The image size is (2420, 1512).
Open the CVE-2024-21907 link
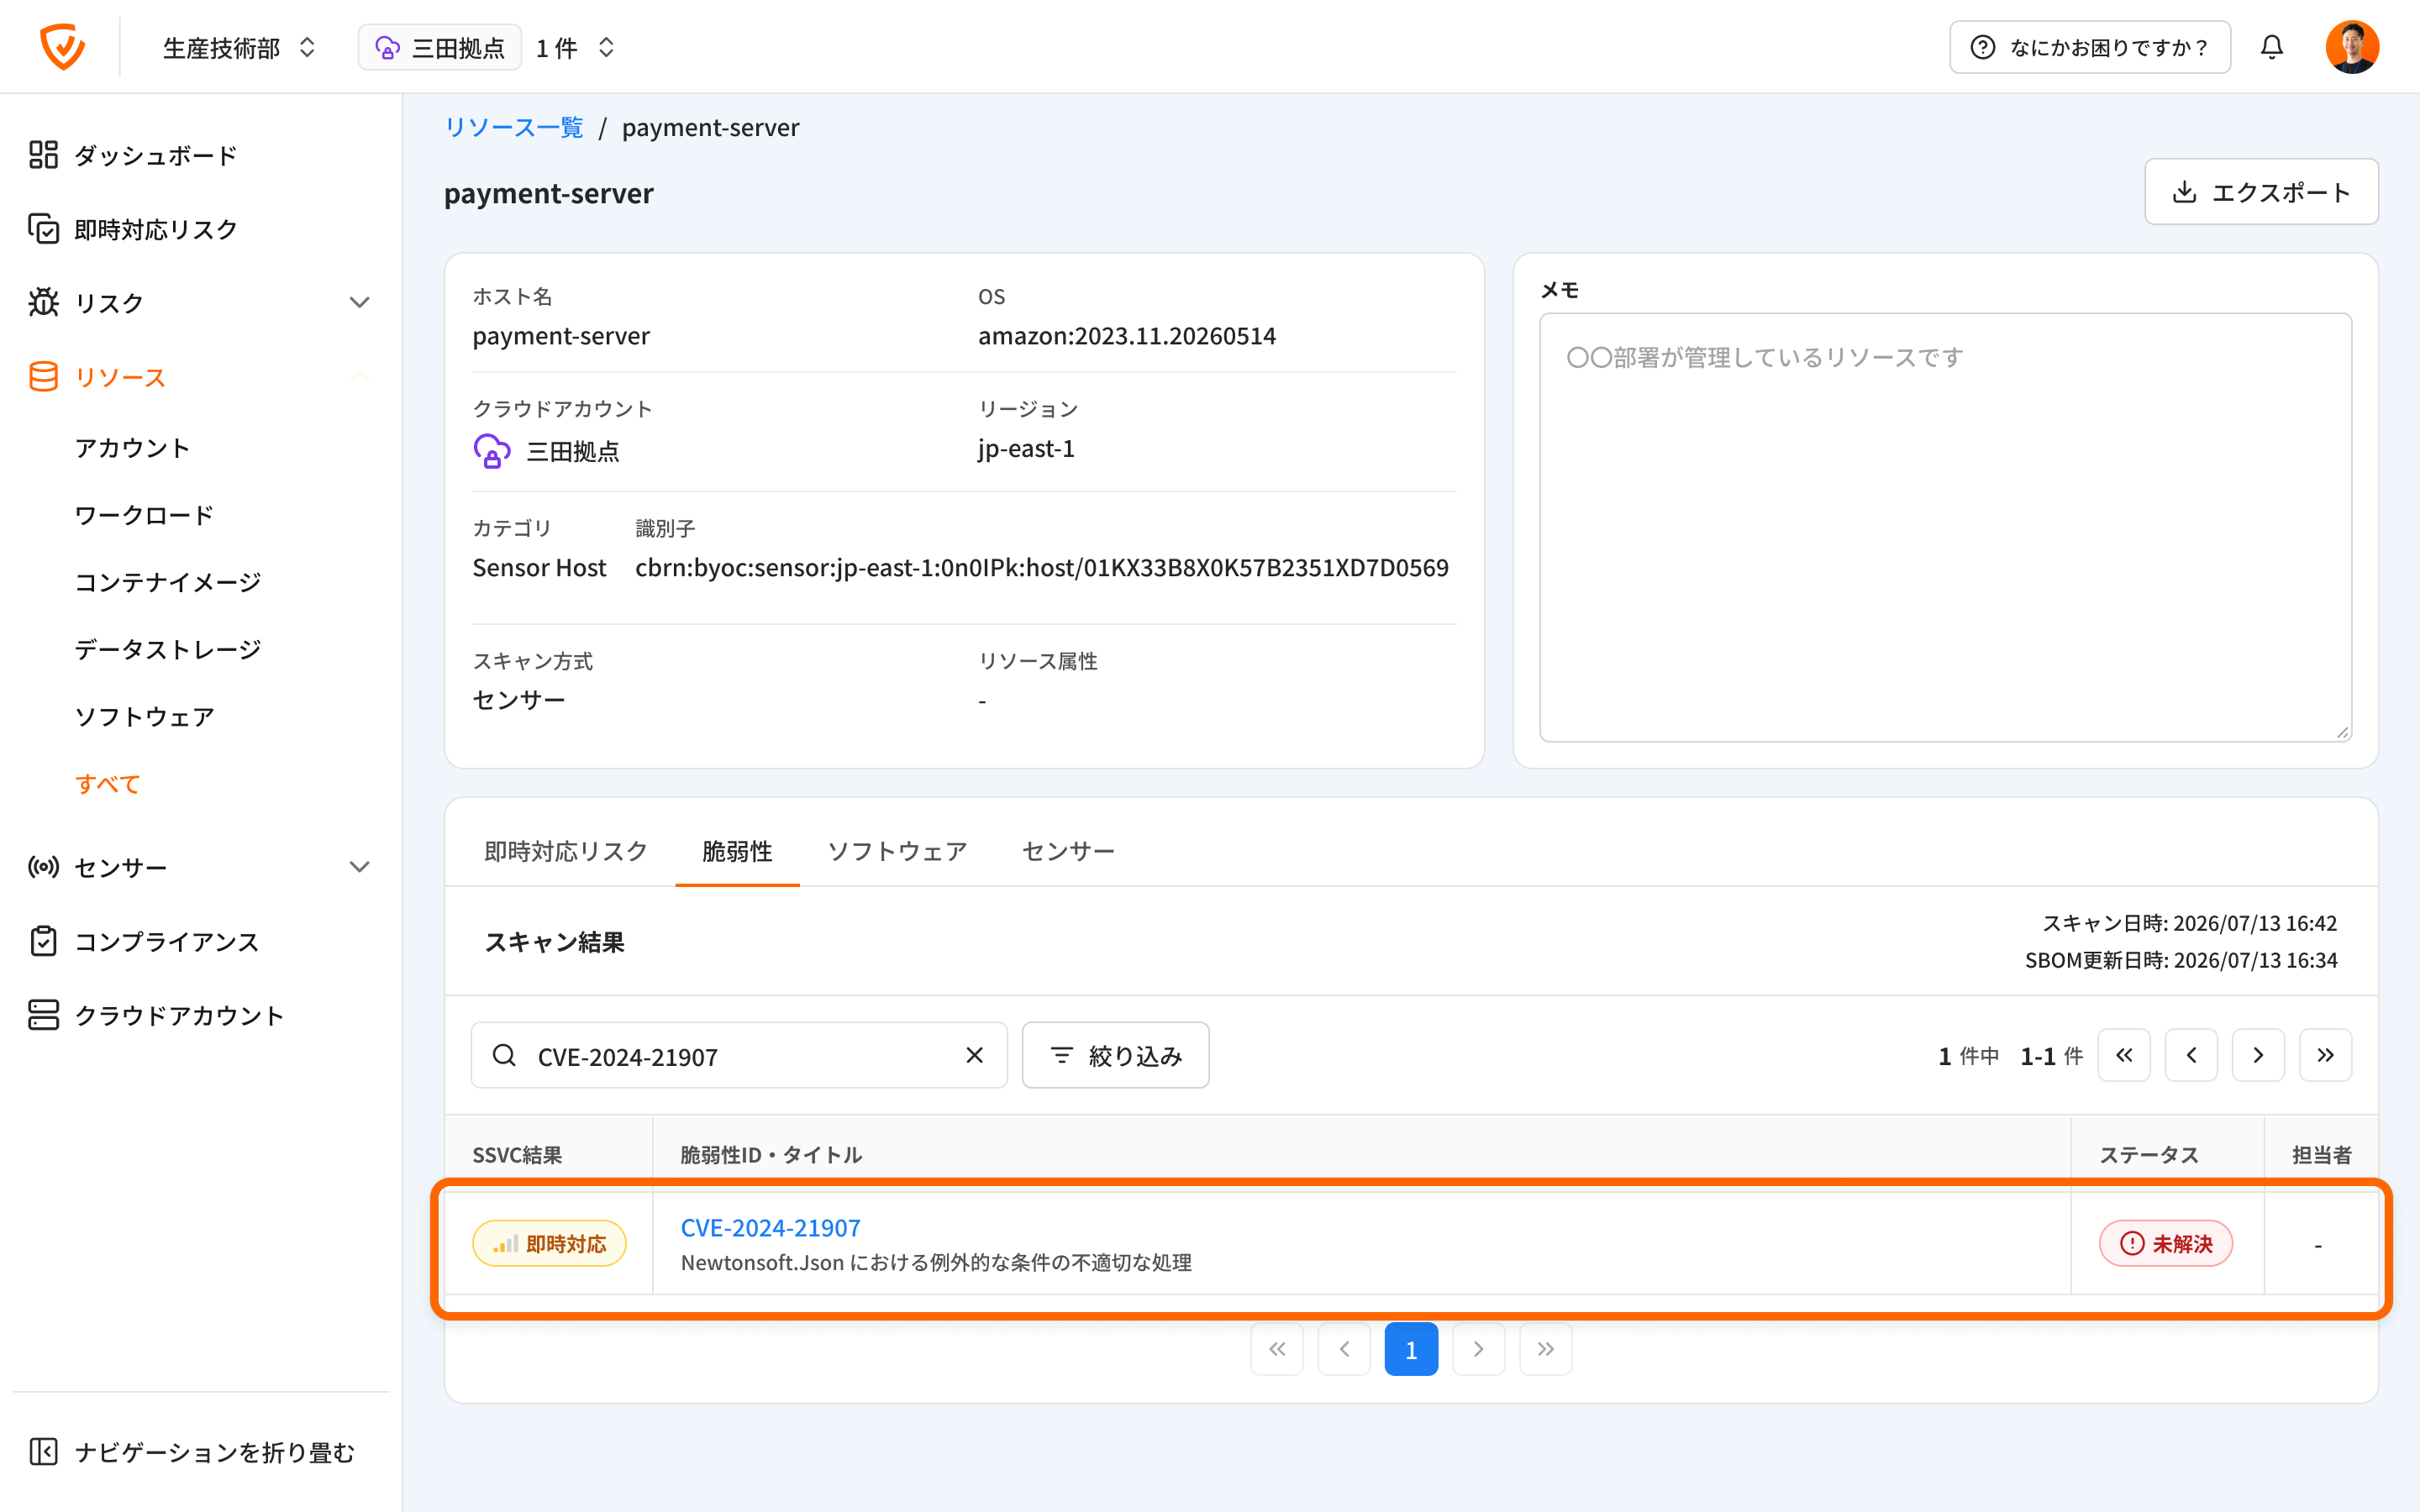pyautogui.click(x=770, y=1227)
